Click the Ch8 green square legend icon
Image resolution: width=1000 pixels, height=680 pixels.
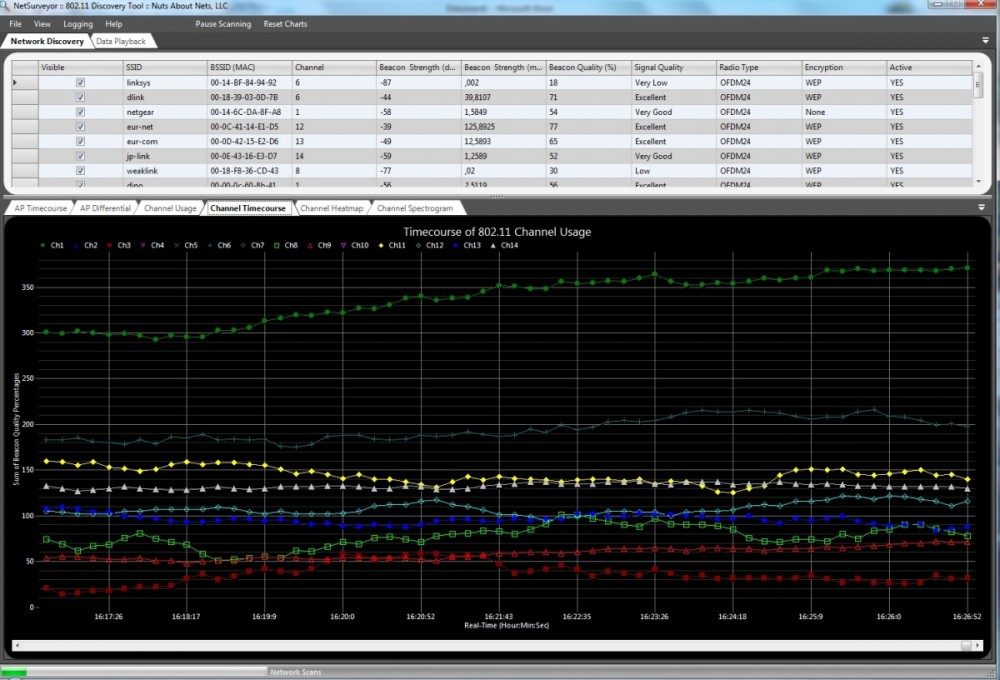276,245
